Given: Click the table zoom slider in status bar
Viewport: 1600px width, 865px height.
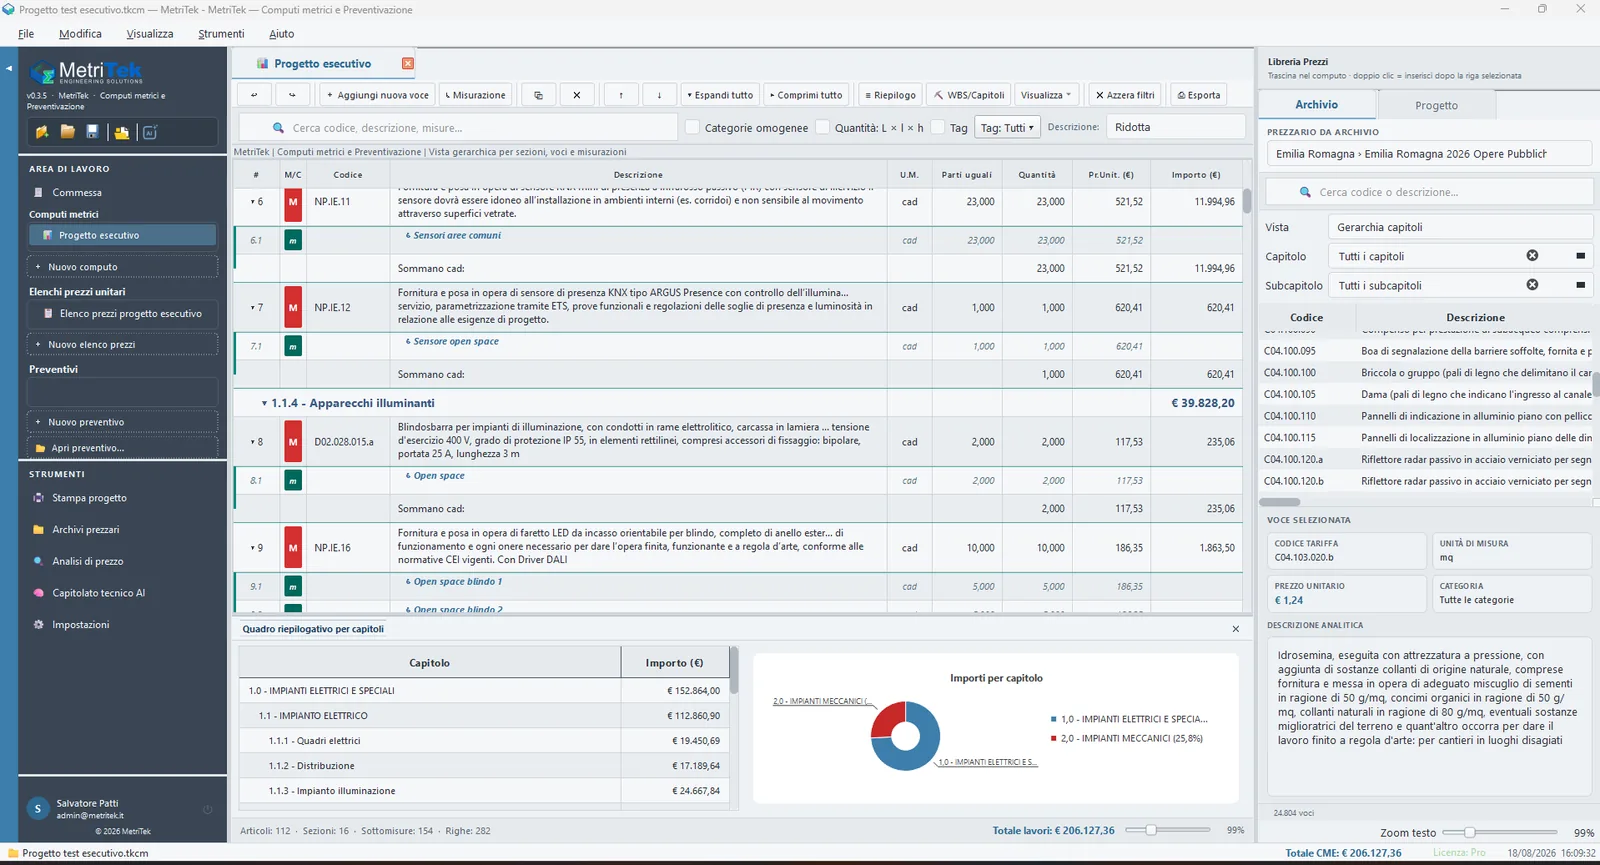Looking at the screenshot, I should tap(1167, 830).
